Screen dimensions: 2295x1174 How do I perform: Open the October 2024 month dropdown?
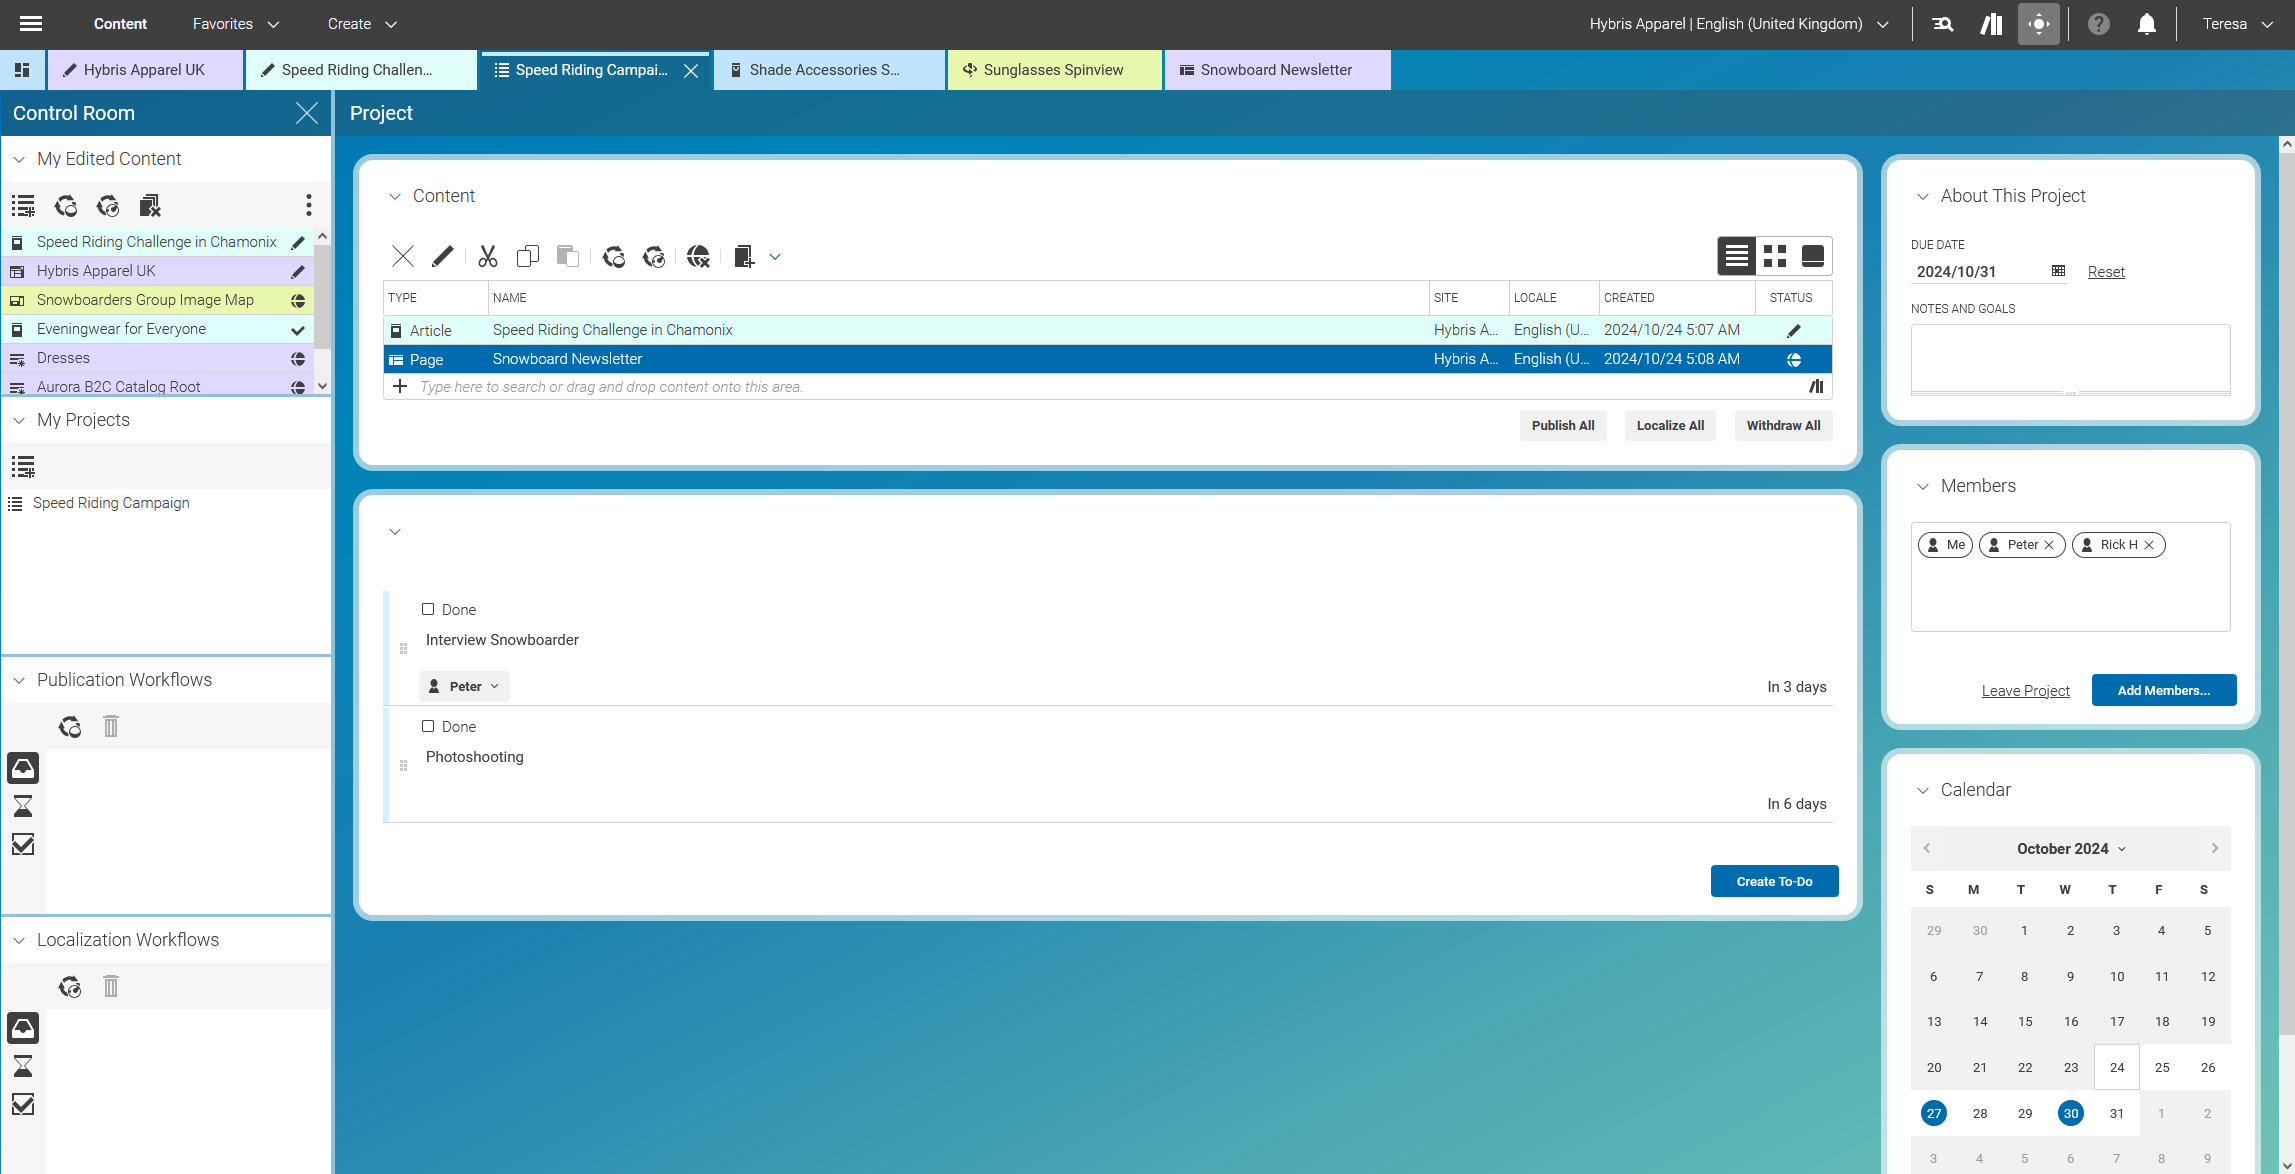click(x=2070, y=848)
